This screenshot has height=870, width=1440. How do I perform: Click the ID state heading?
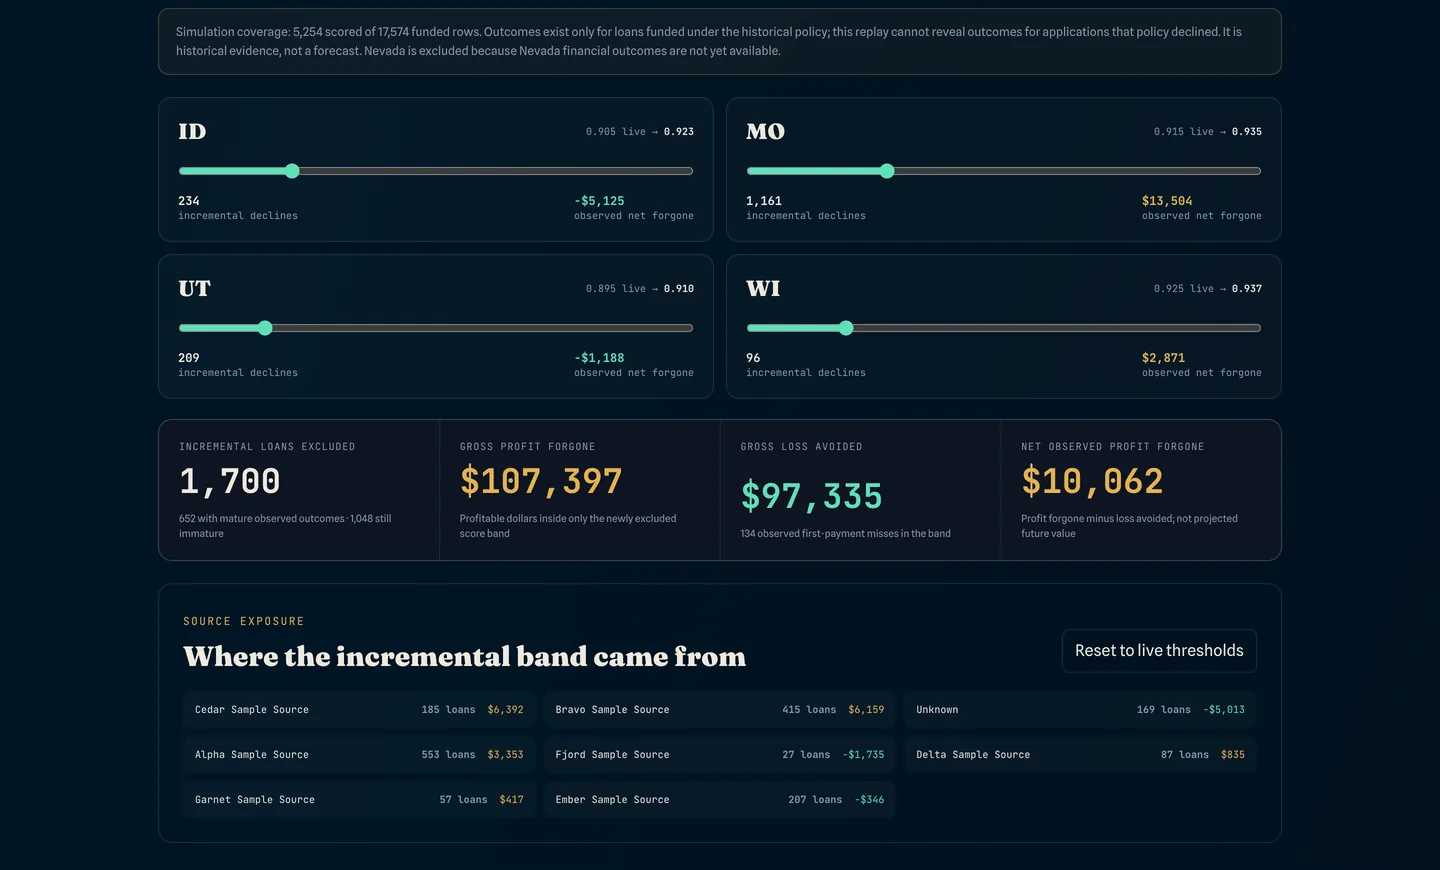(192, 132)
